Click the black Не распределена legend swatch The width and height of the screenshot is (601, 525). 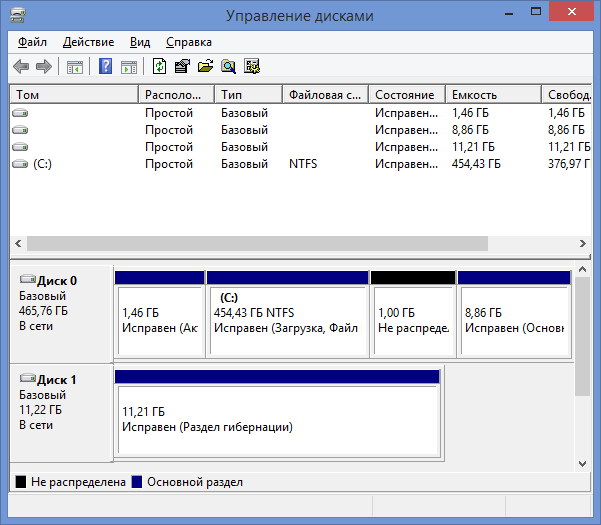pyautogui.click(x=21, y=482)
